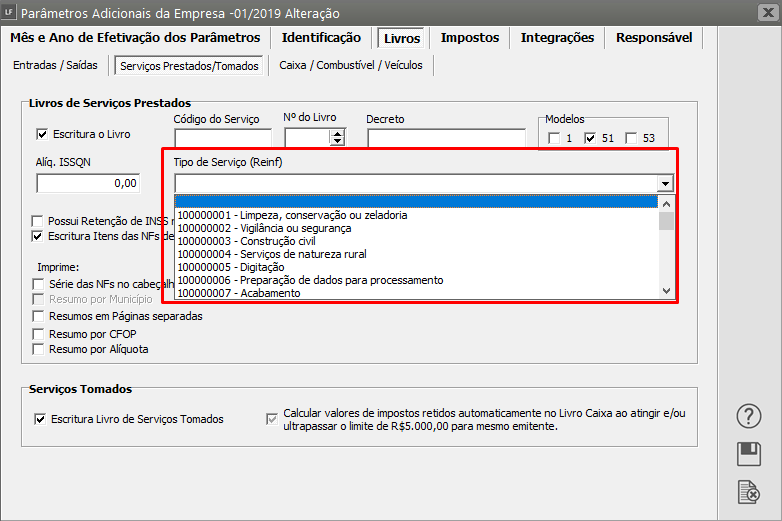Click the dropdown list scroll up arrow
This screenshot has width=782, height=521.
[666, 204]
